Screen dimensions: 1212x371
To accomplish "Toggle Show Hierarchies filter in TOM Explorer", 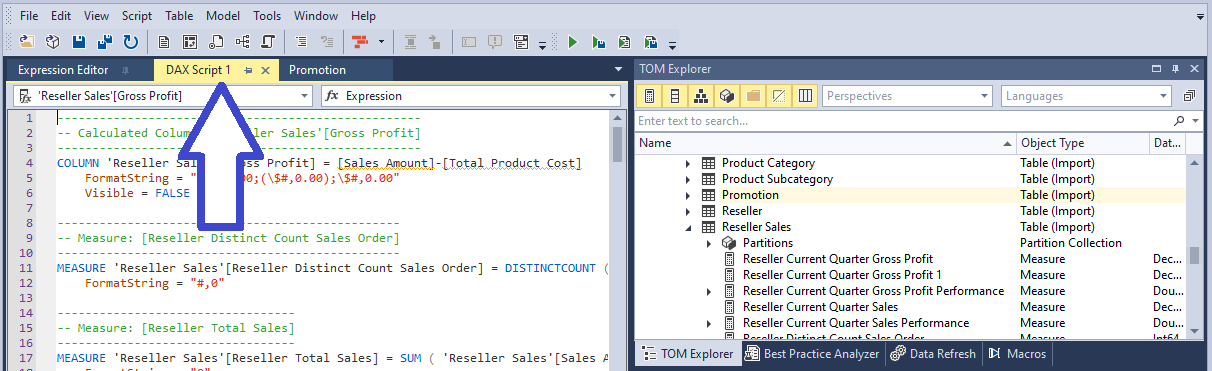I will (702, 96).
